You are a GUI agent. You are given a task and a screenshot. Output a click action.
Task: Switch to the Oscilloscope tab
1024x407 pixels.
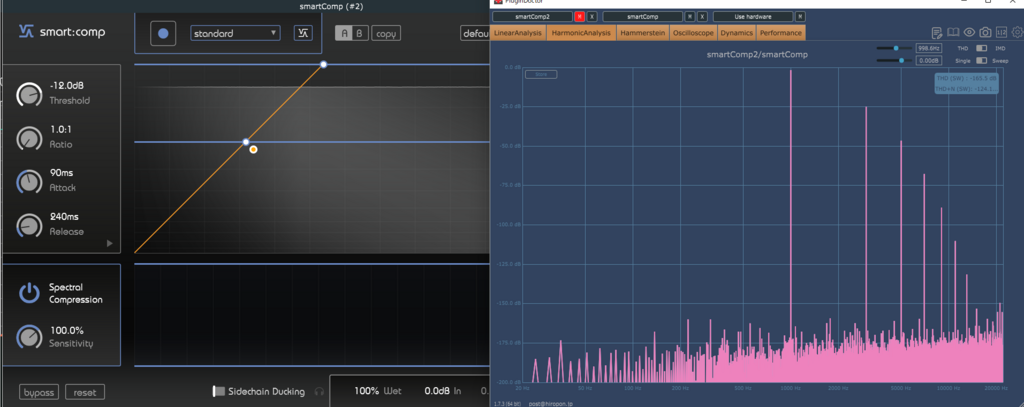693,33
